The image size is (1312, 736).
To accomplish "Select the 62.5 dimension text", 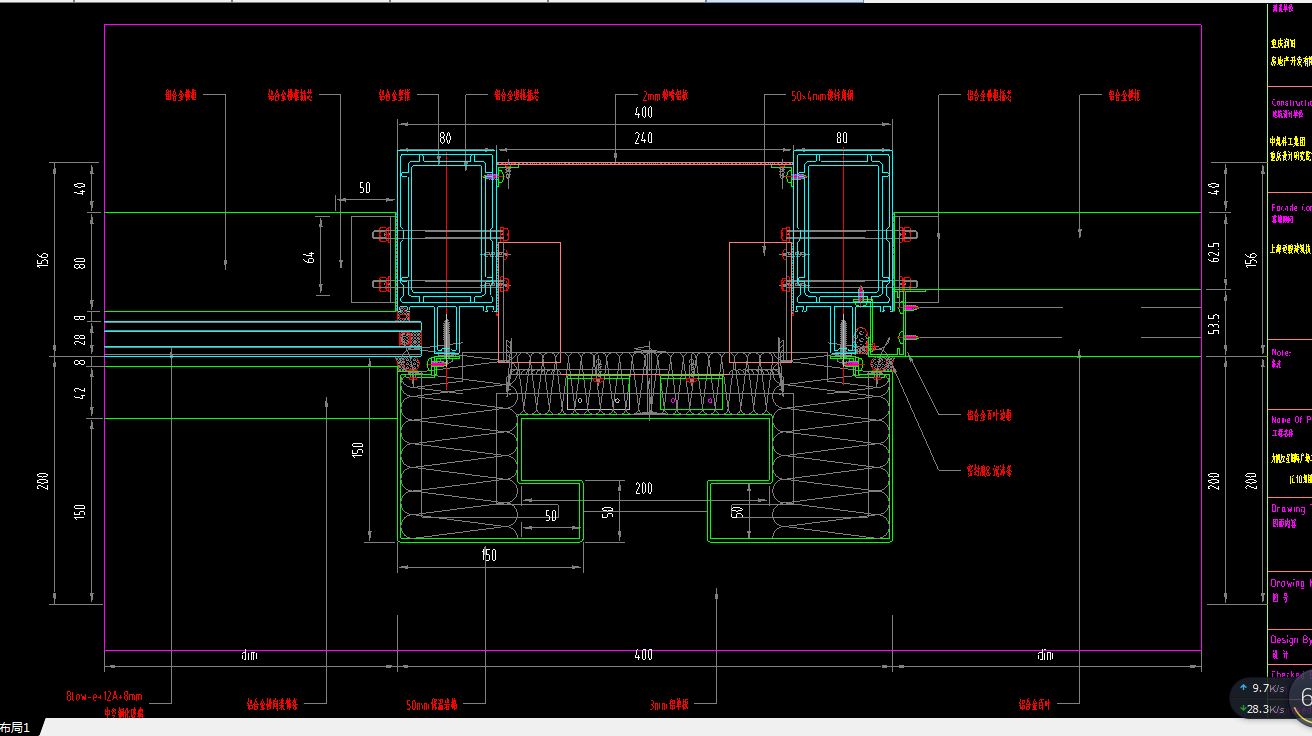I will 1214,250.
